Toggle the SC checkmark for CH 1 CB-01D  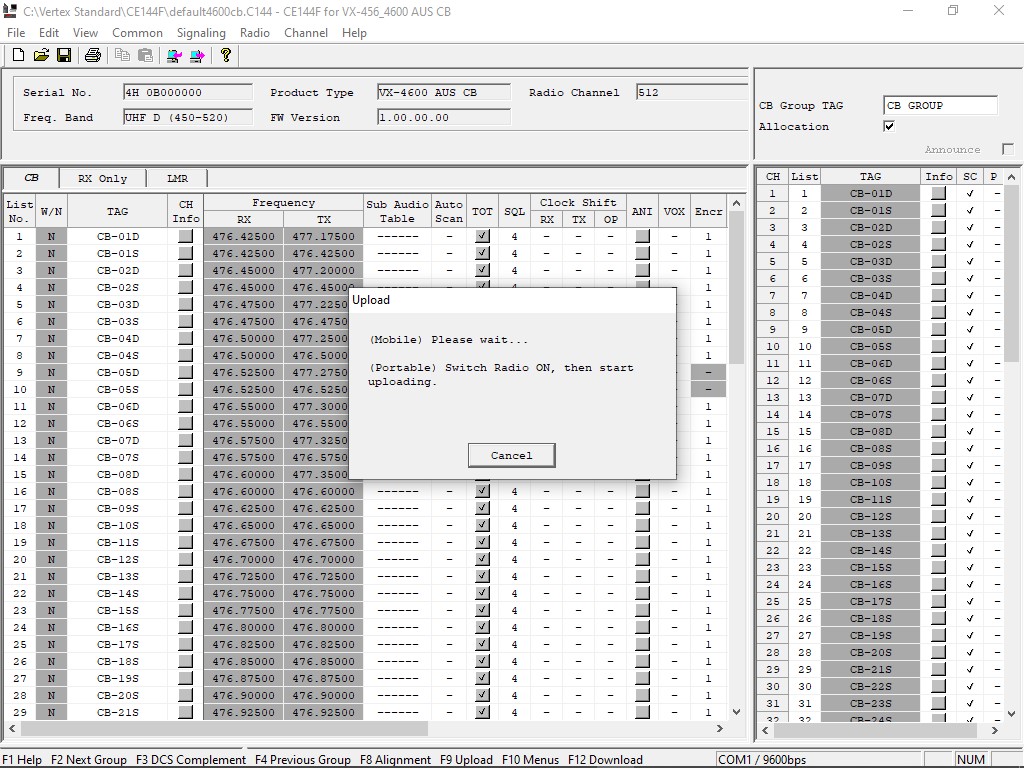(970, 193)
